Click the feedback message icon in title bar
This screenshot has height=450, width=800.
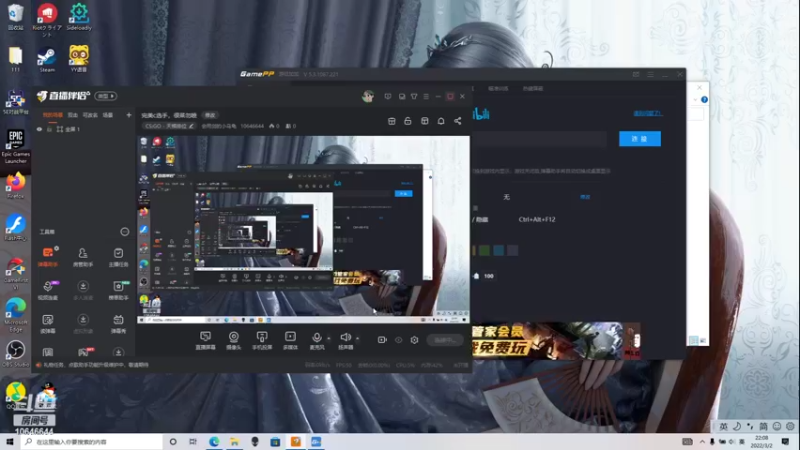click(388, 96)
